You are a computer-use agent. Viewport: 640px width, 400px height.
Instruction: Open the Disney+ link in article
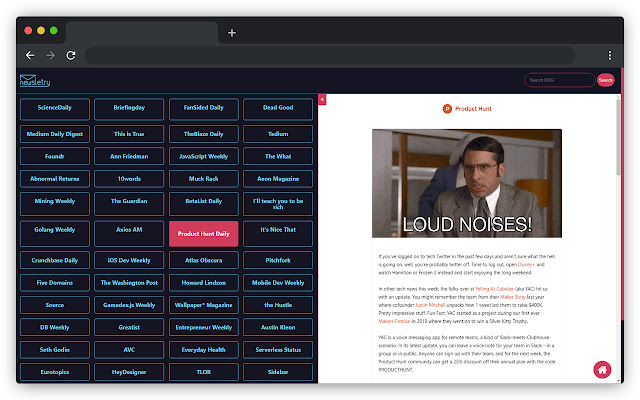(526, 264)
